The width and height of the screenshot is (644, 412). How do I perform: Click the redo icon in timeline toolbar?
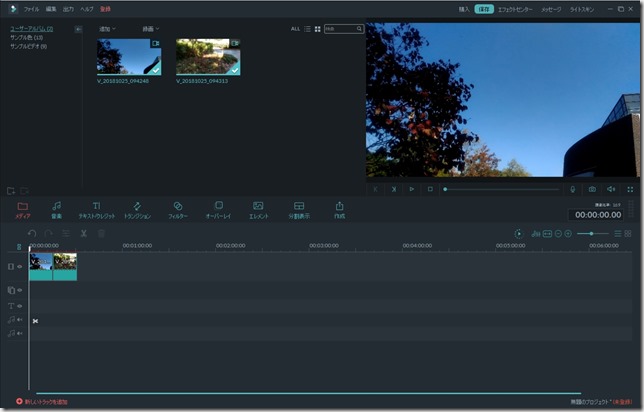[48, 233]
